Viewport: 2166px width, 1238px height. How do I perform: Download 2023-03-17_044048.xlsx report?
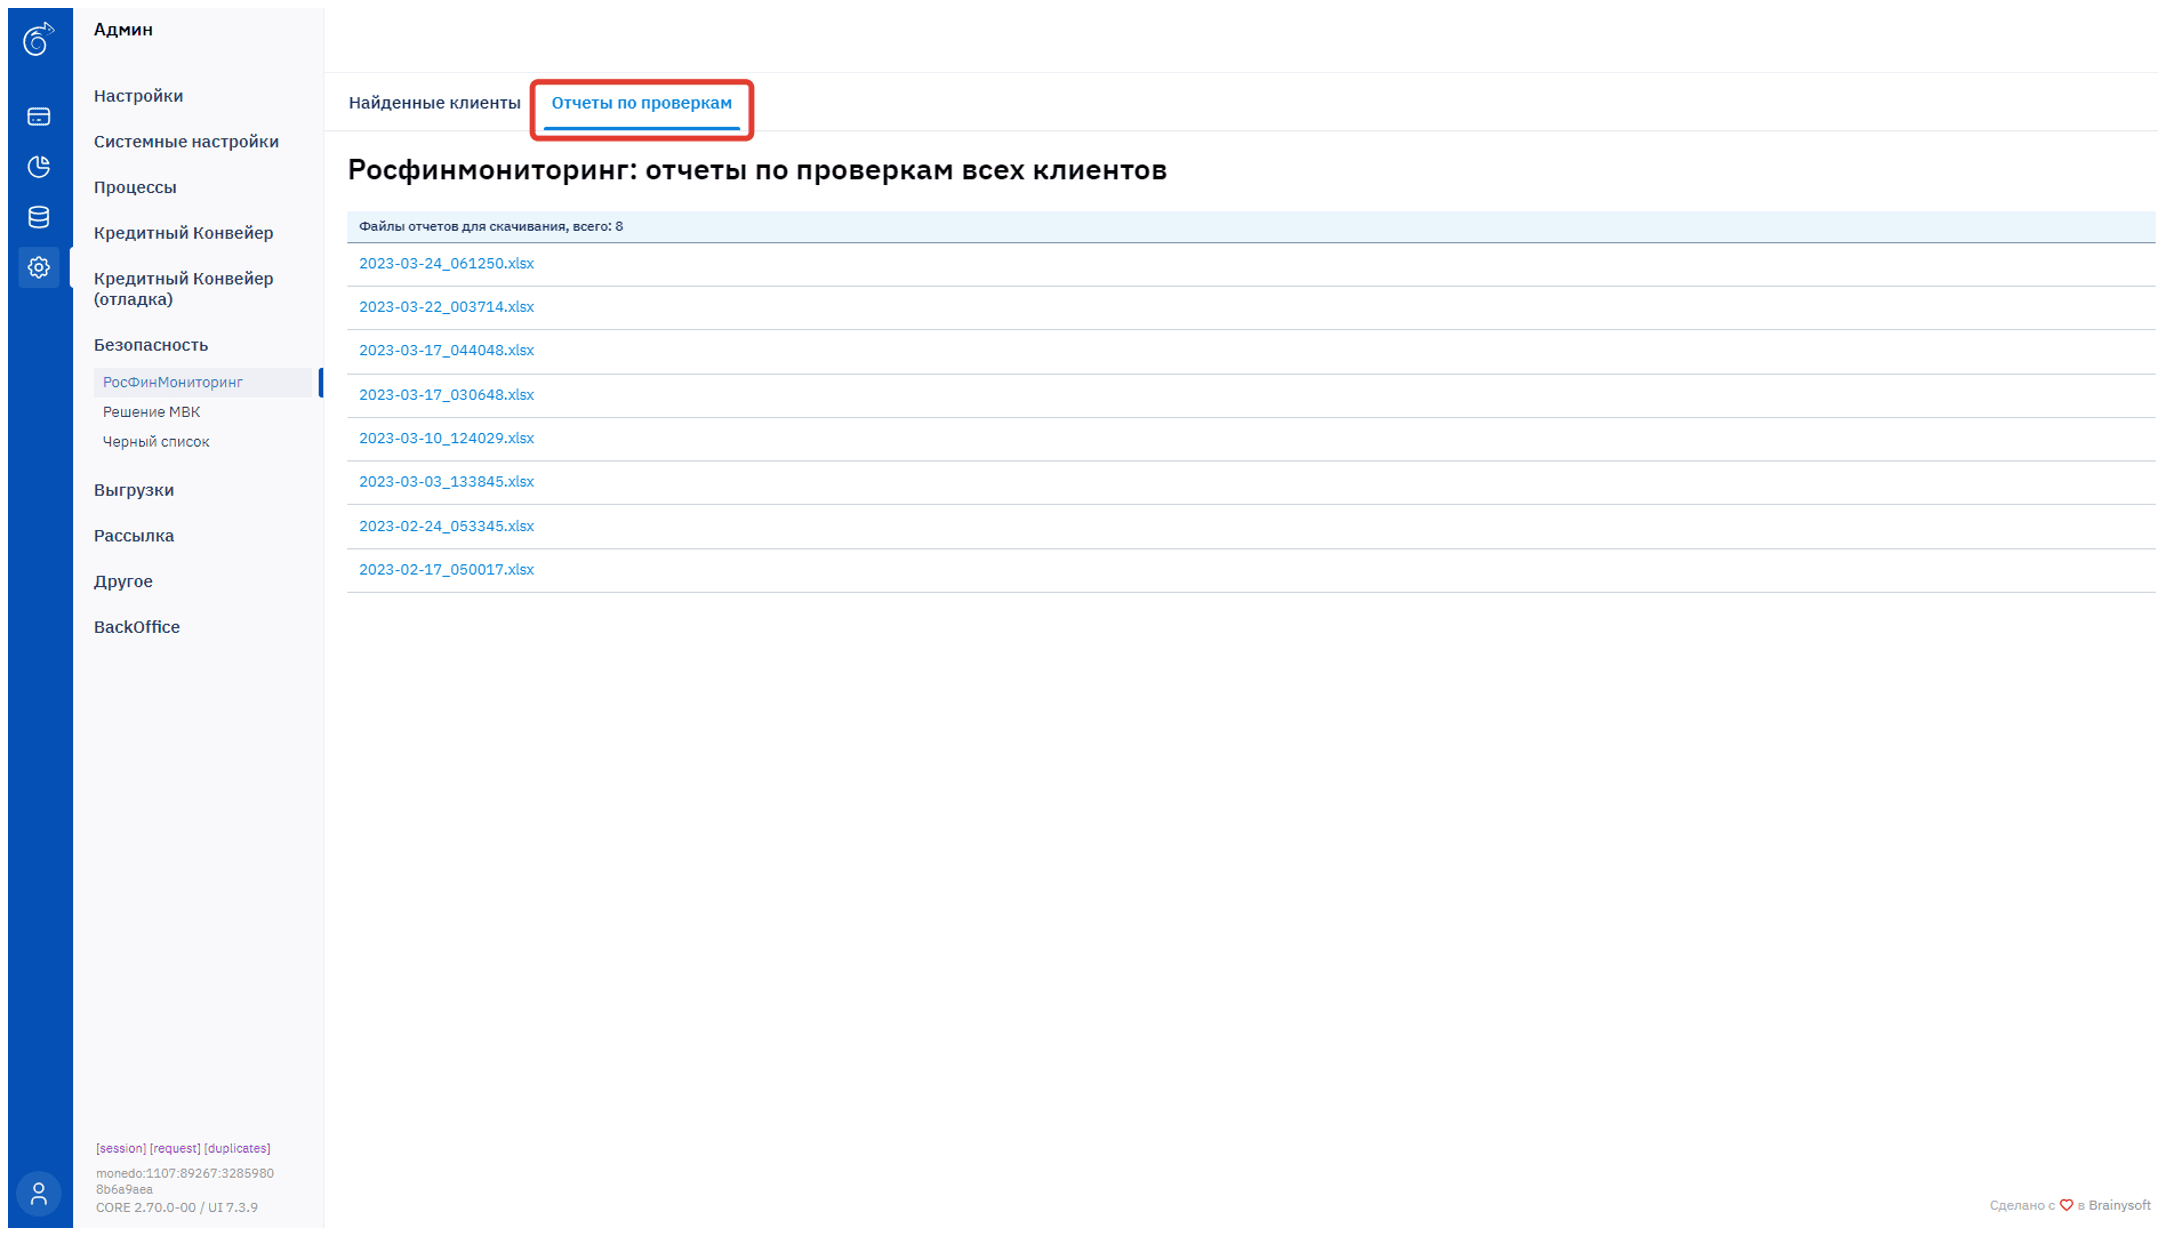446,351
